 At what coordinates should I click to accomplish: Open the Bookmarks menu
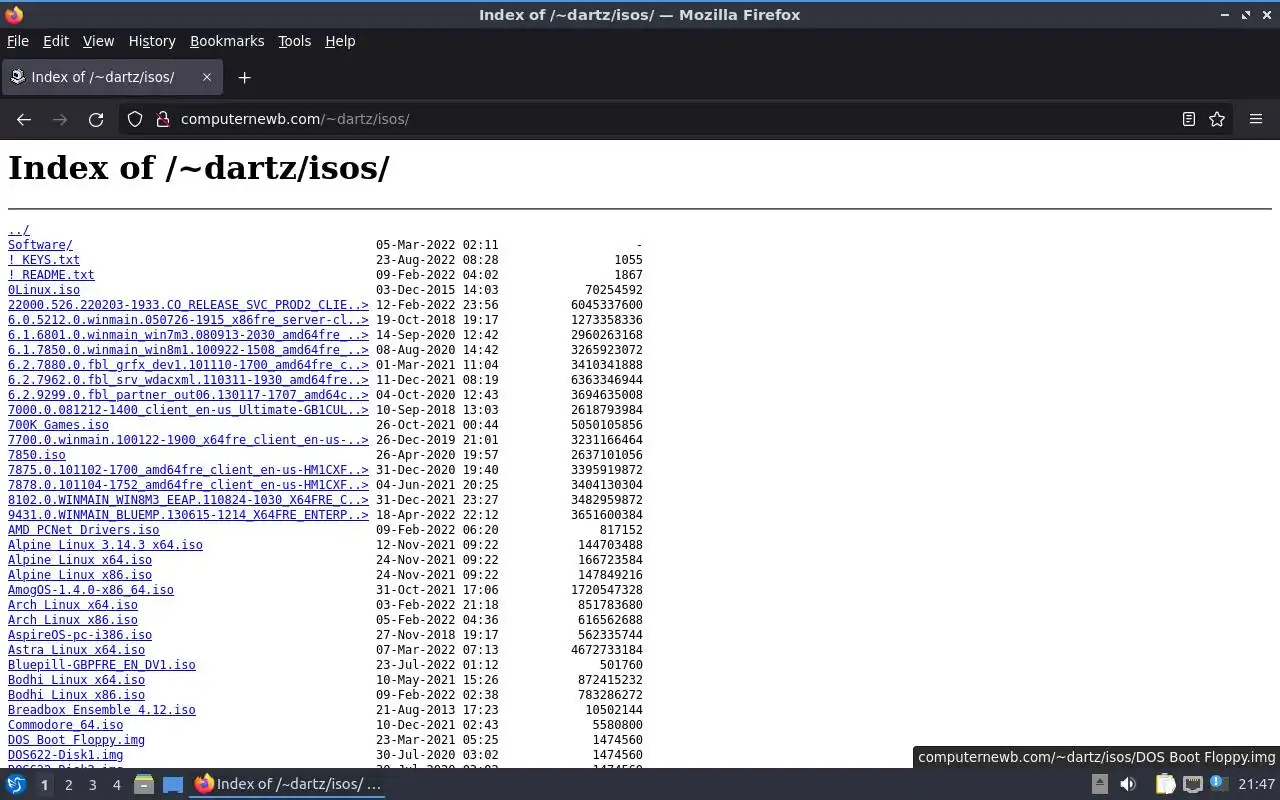227,41
